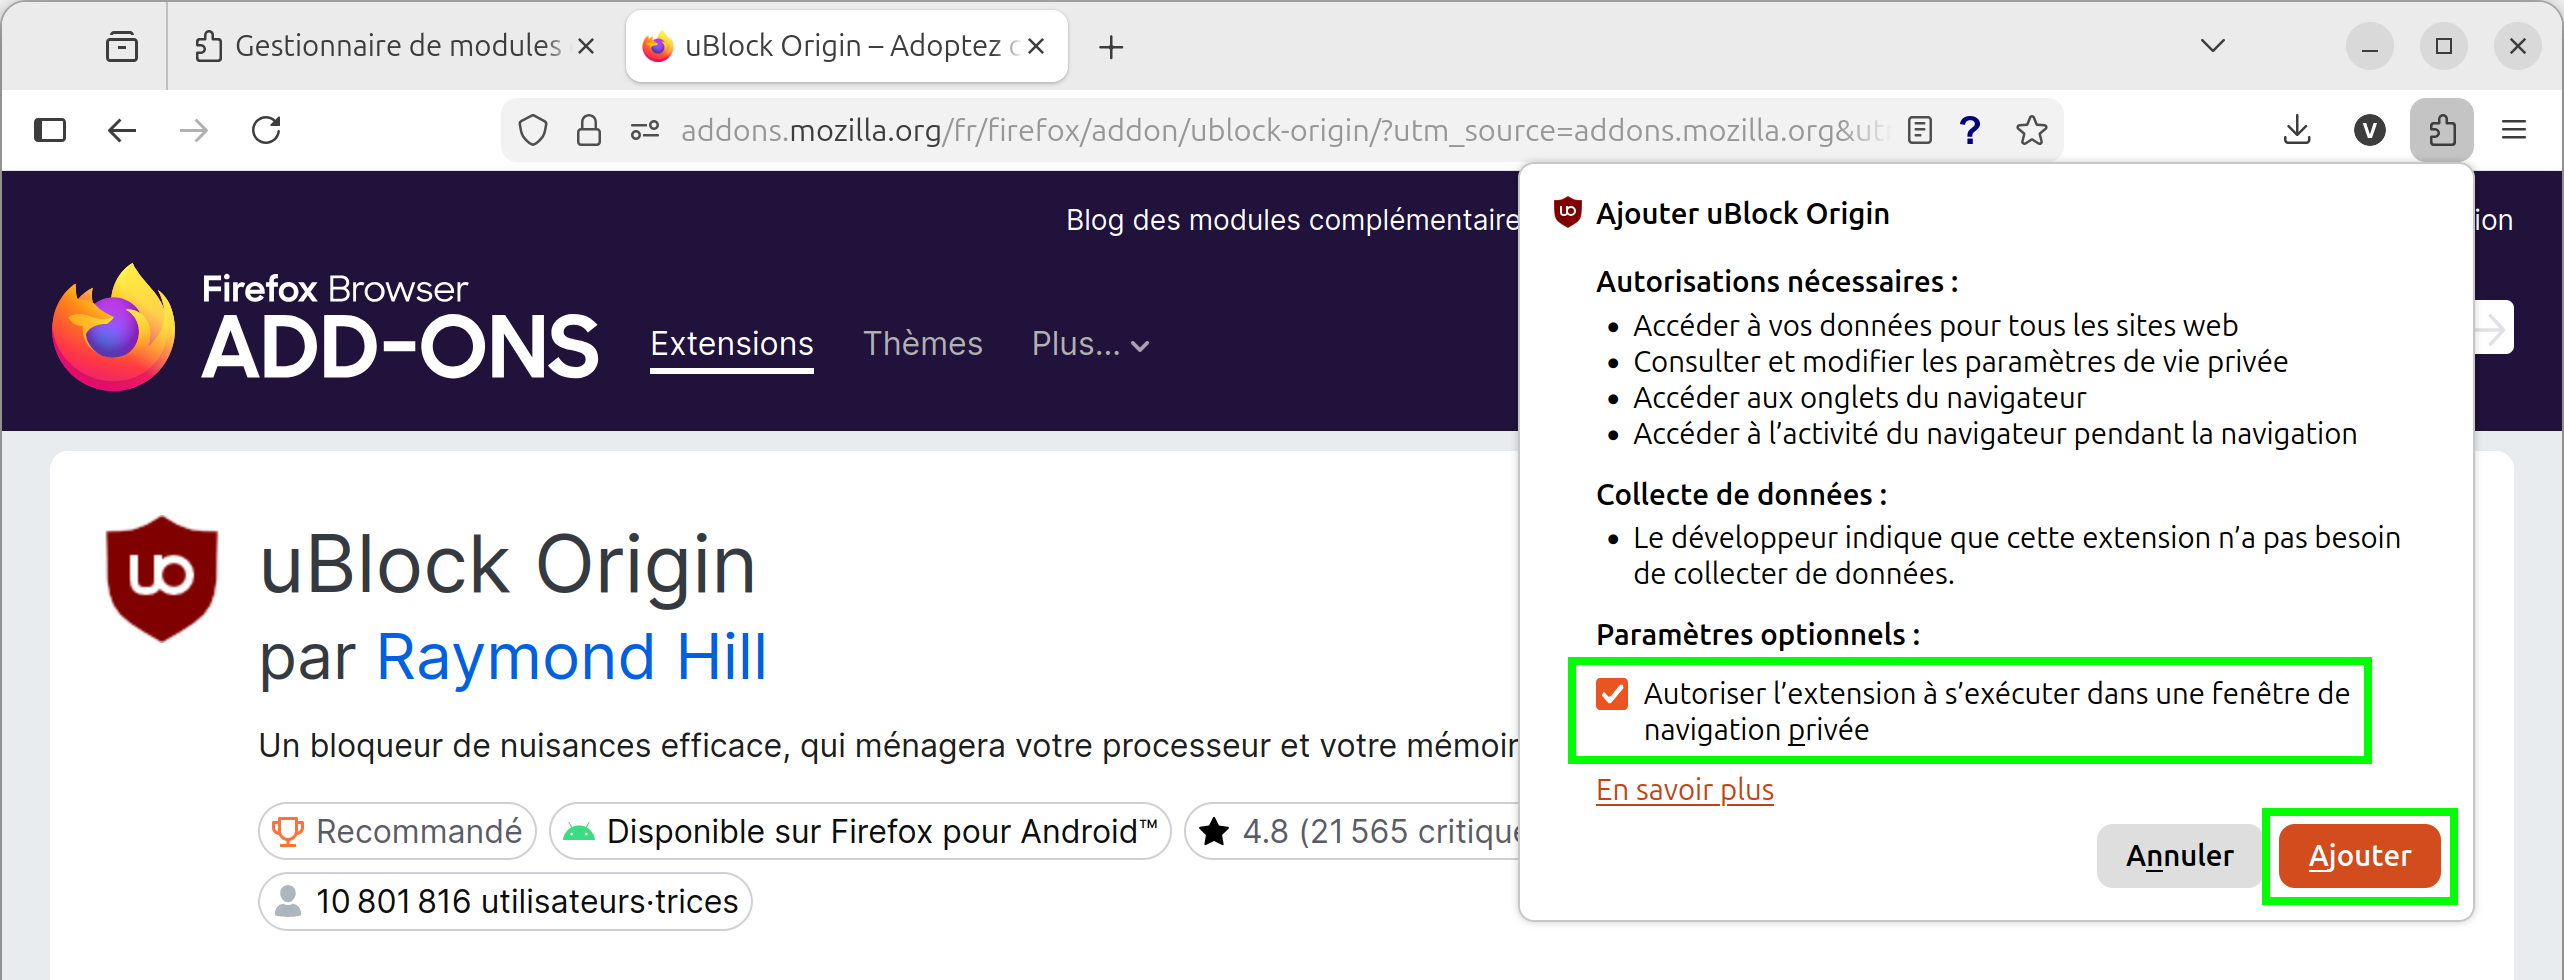Bookmark this page with the star icon
Image resolution: width=2564 pixels, height=980 pixels.
[x=2031, y=130]
